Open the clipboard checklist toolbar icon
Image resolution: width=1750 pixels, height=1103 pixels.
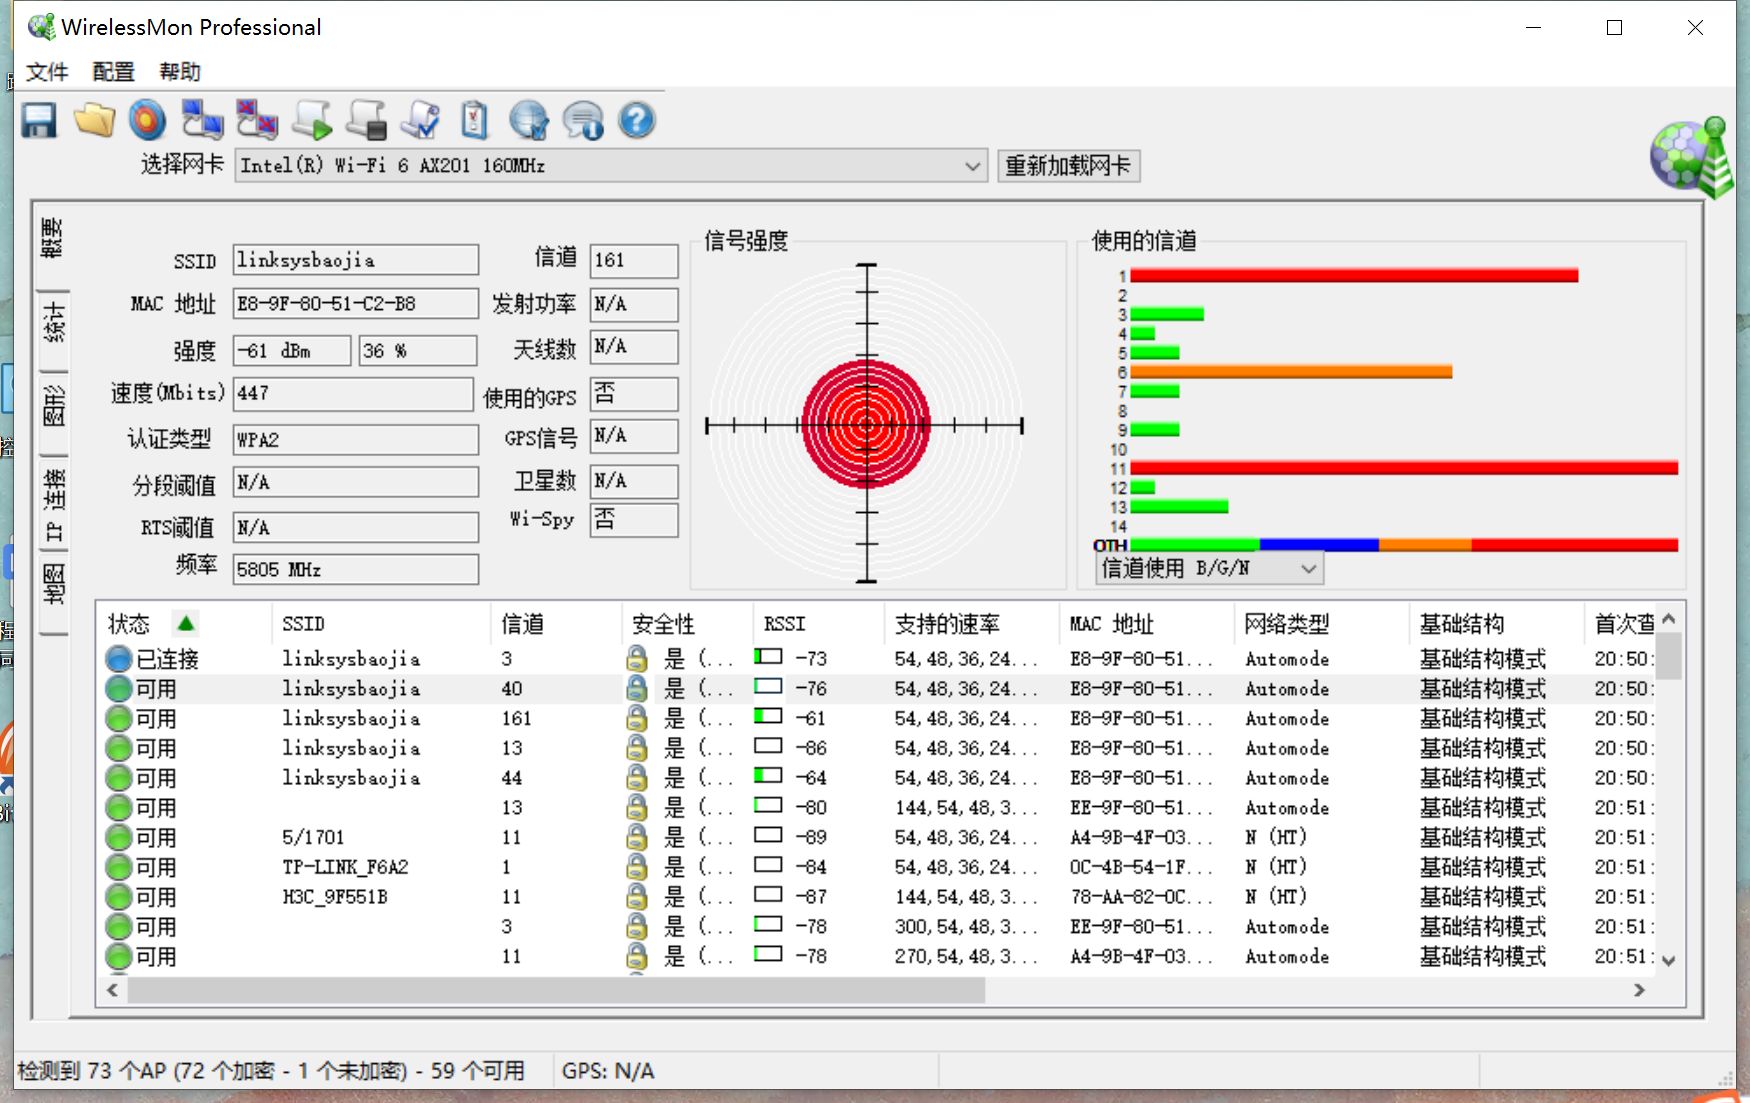pos(474,120)
